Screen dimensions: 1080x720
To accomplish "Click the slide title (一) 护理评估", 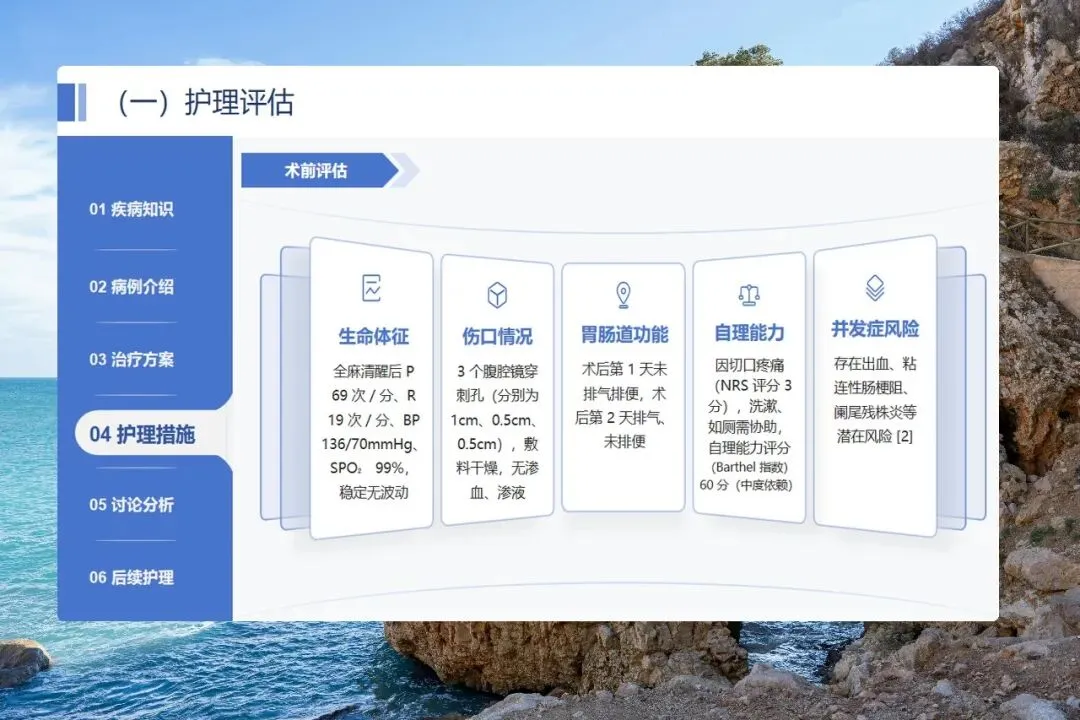I will tap(205, 103).
